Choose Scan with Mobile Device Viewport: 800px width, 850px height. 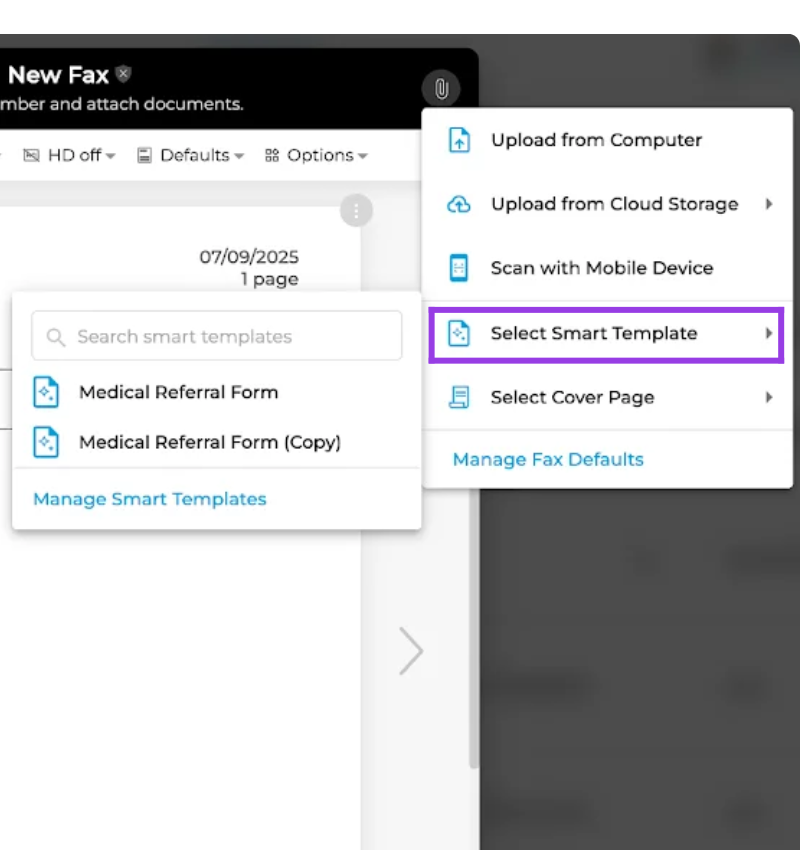coord(607,268)
